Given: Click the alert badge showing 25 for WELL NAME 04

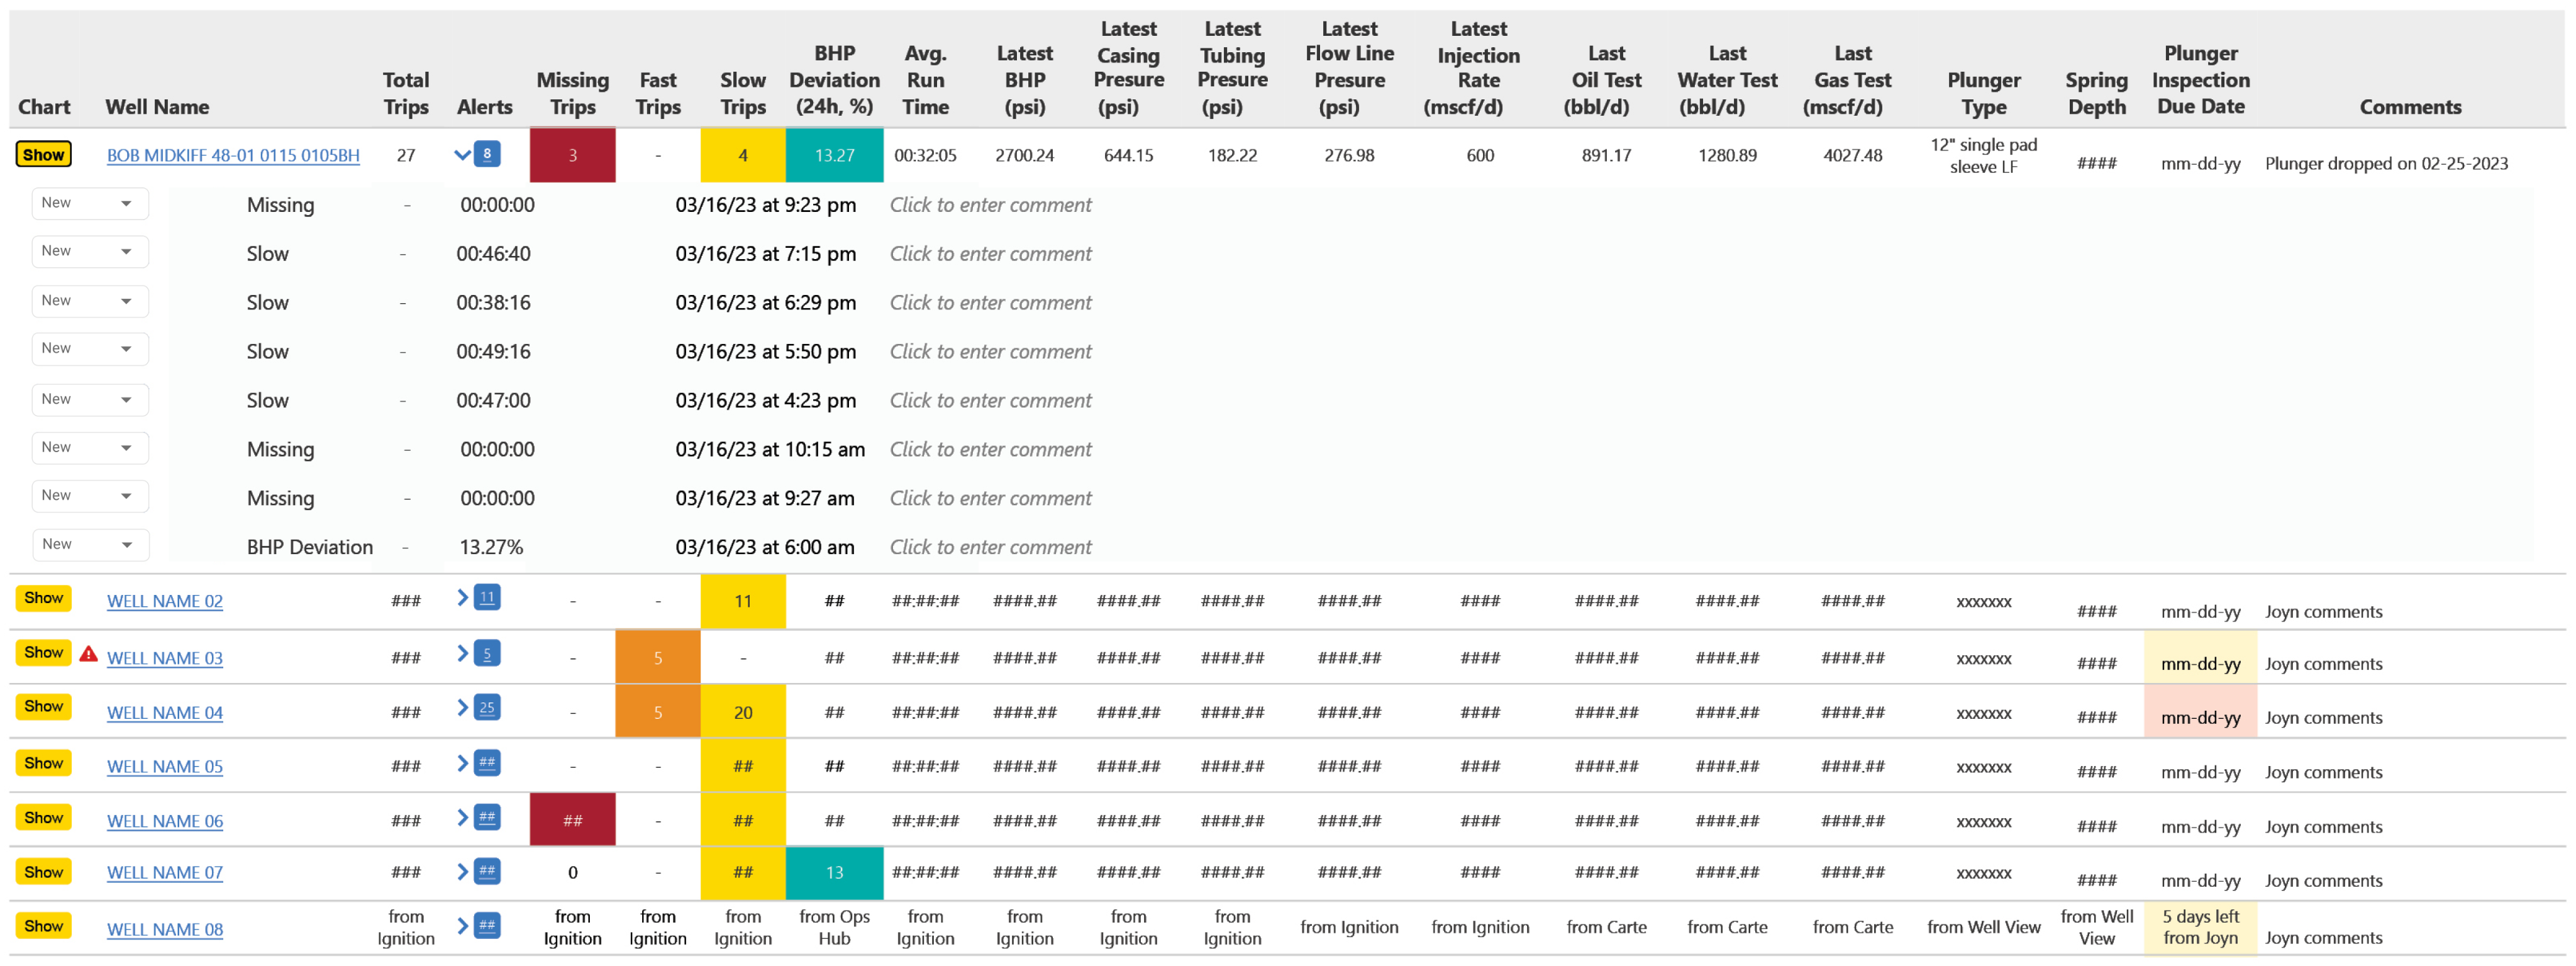Looking at the screenshot, I should tap(487, 708).
